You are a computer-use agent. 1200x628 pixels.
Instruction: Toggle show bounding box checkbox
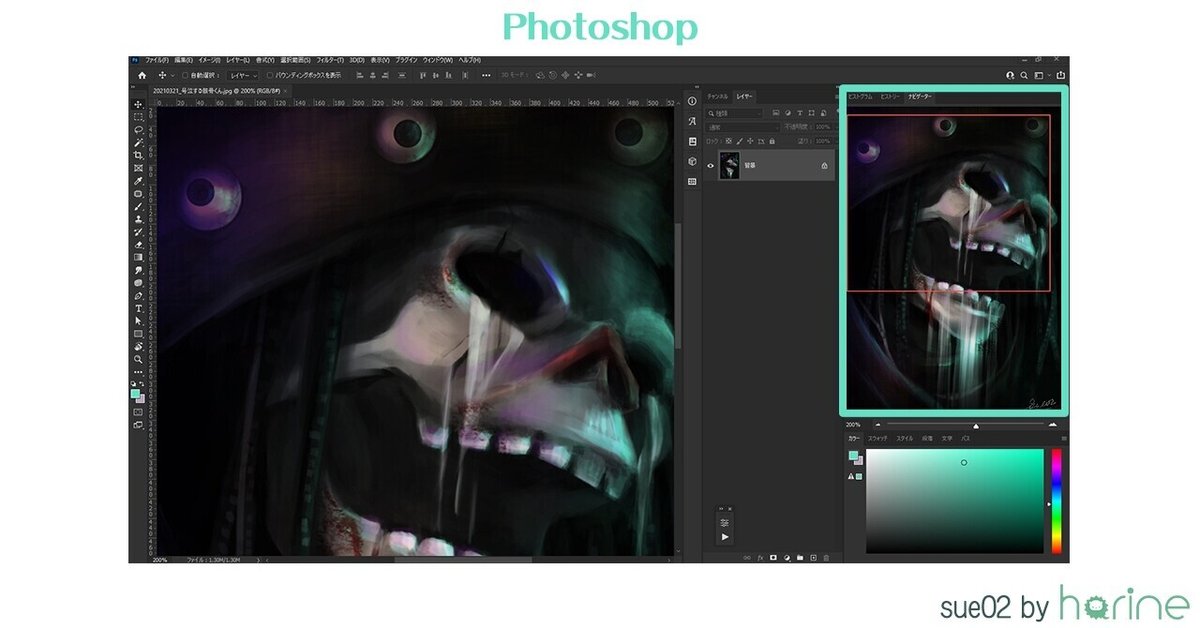[x=269, y=75]
